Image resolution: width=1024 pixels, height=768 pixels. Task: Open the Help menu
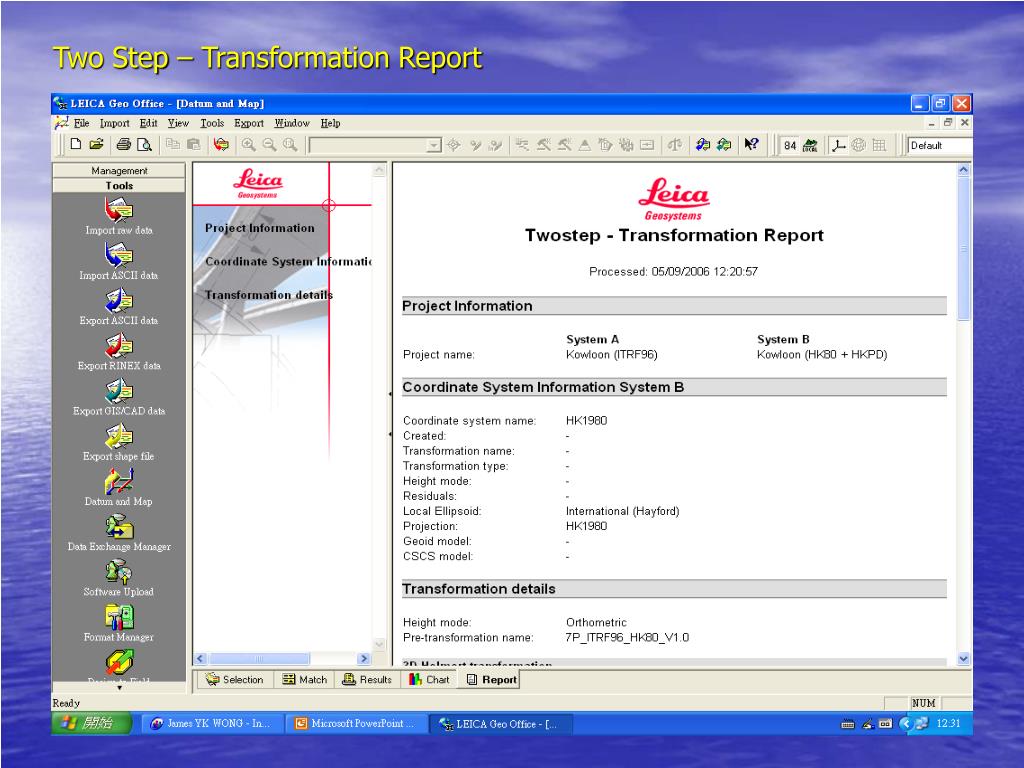coord(330,123)
